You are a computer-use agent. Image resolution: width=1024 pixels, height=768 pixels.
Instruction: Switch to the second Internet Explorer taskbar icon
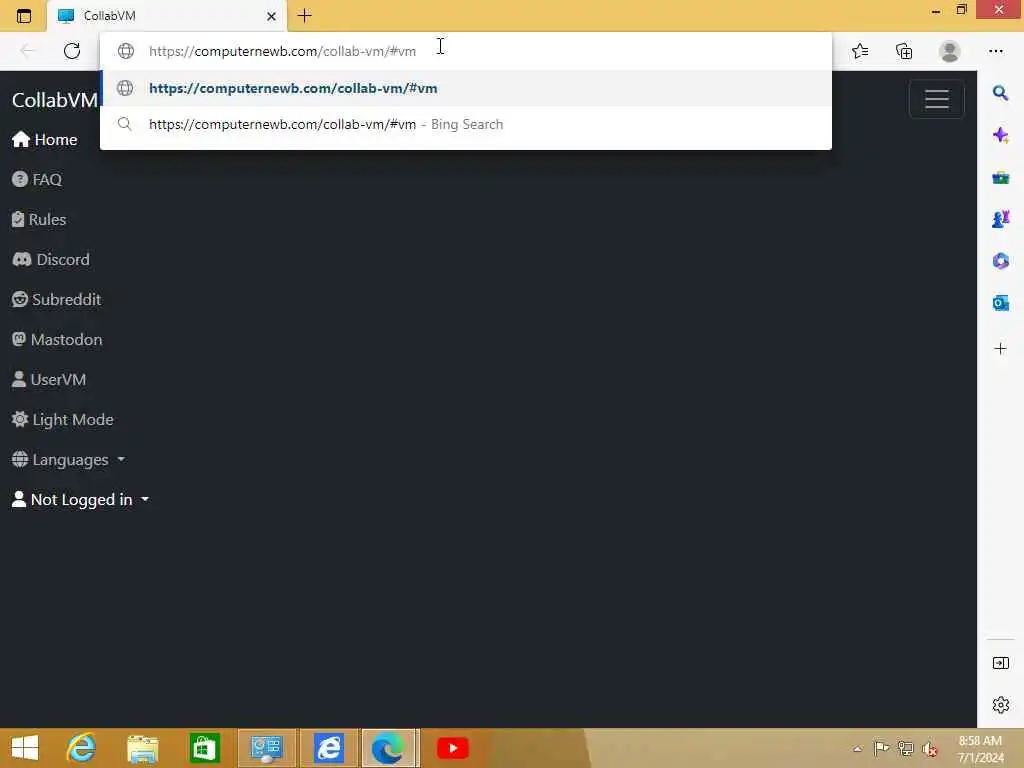click(x=328, y=748)
